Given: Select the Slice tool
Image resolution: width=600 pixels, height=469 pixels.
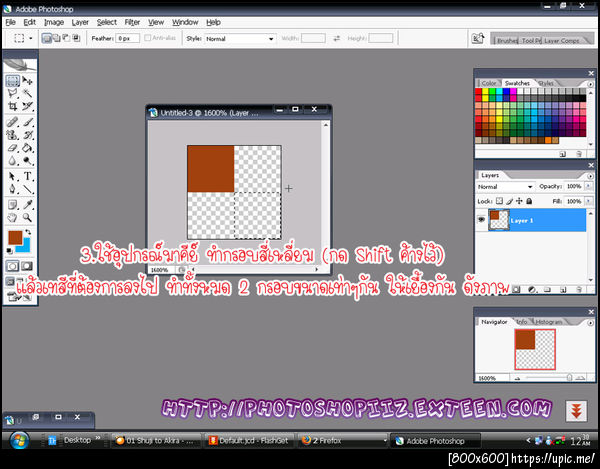Looking at the screenshot, I should coord(27,106).
